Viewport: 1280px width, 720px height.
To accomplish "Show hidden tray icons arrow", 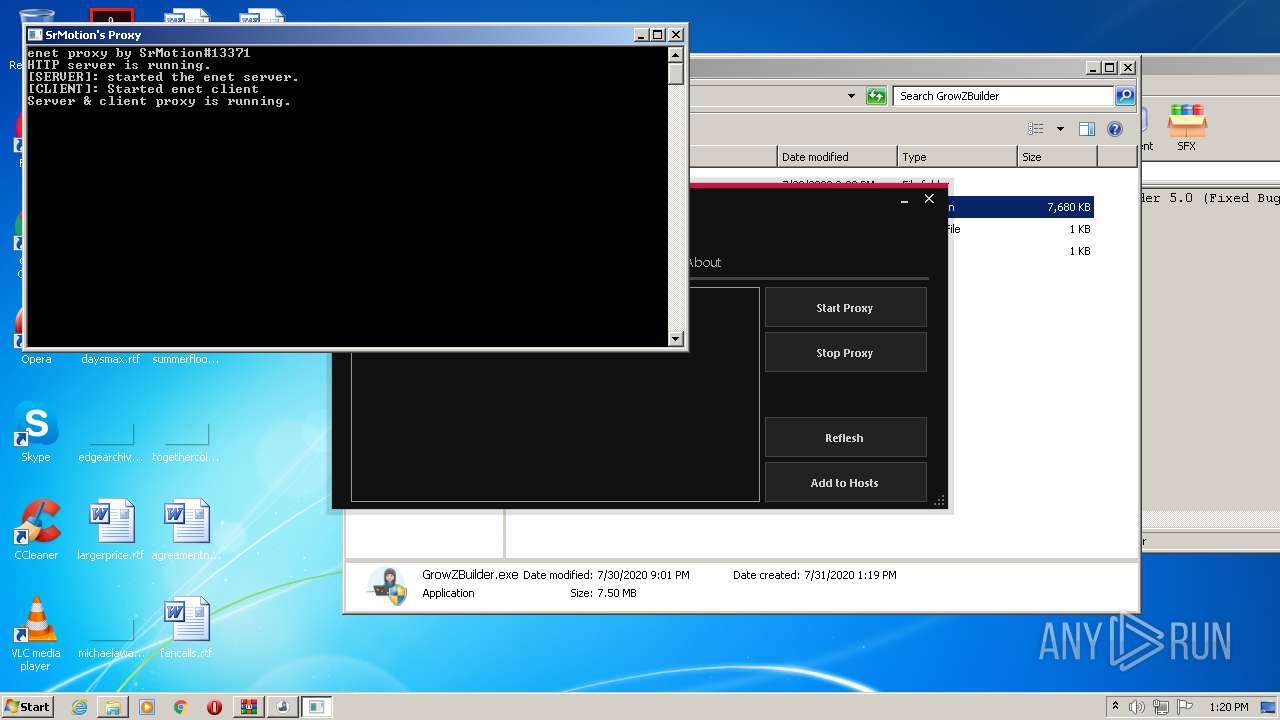I will tap(1115, 707).
